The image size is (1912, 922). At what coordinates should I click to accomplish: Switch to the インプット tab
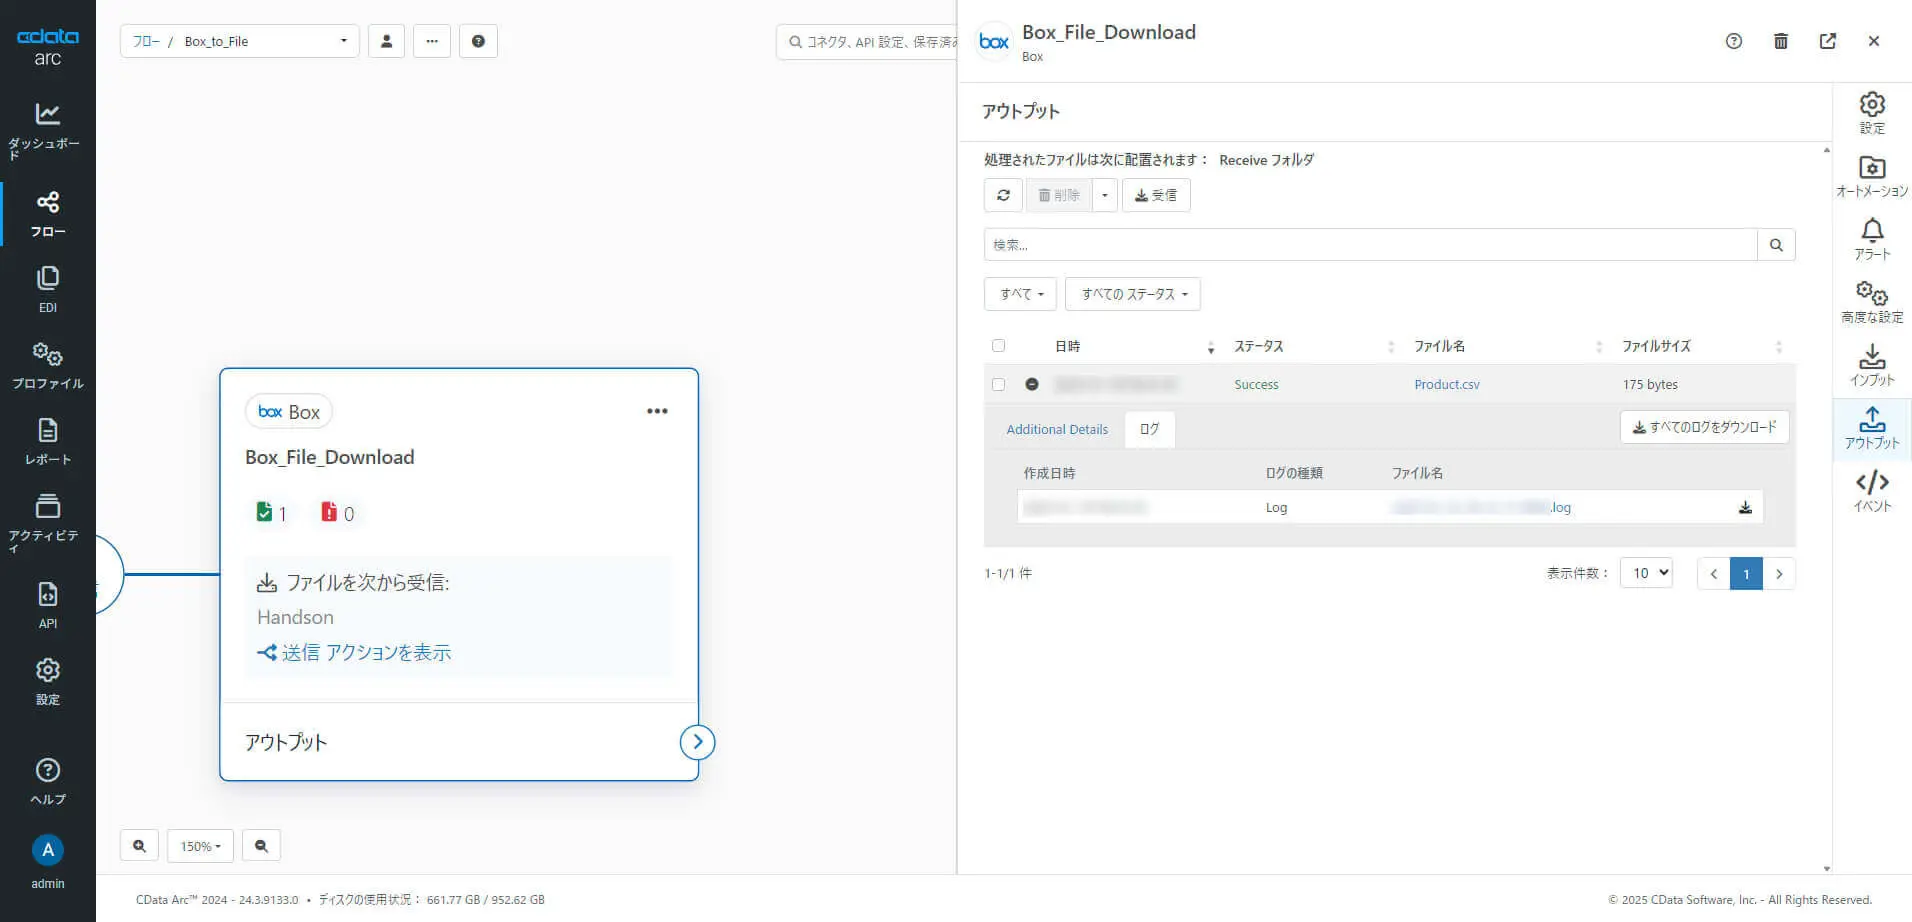tap(1872, 365)
